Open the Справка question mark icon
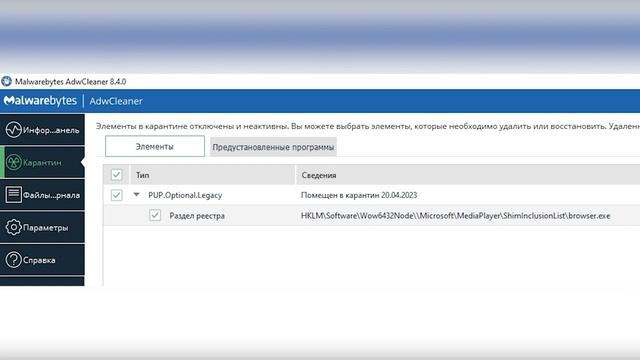The width and height of the screenshot is (640, 360). click(13, 260)
